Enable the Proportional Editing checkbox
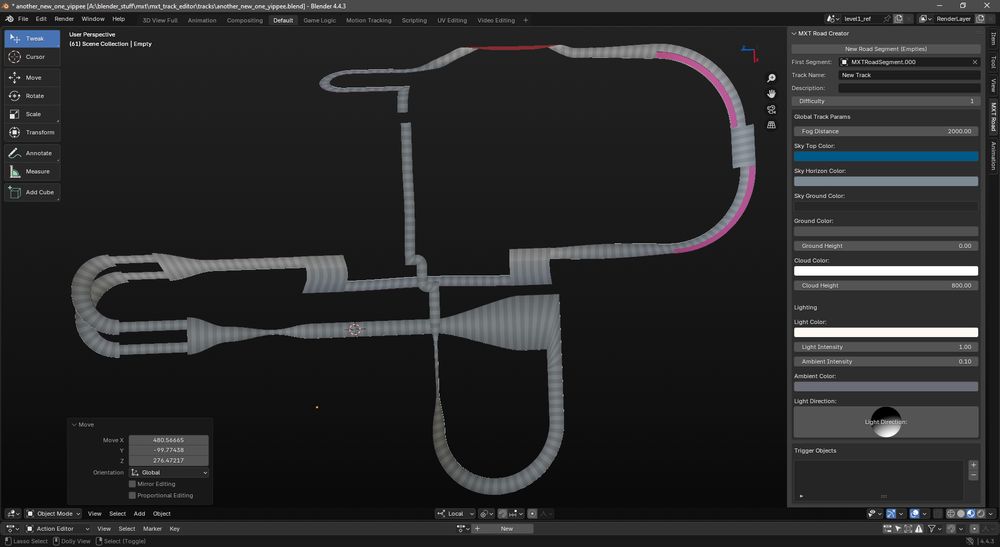This screenshot has width=1000, height=547. pos(133,495)
